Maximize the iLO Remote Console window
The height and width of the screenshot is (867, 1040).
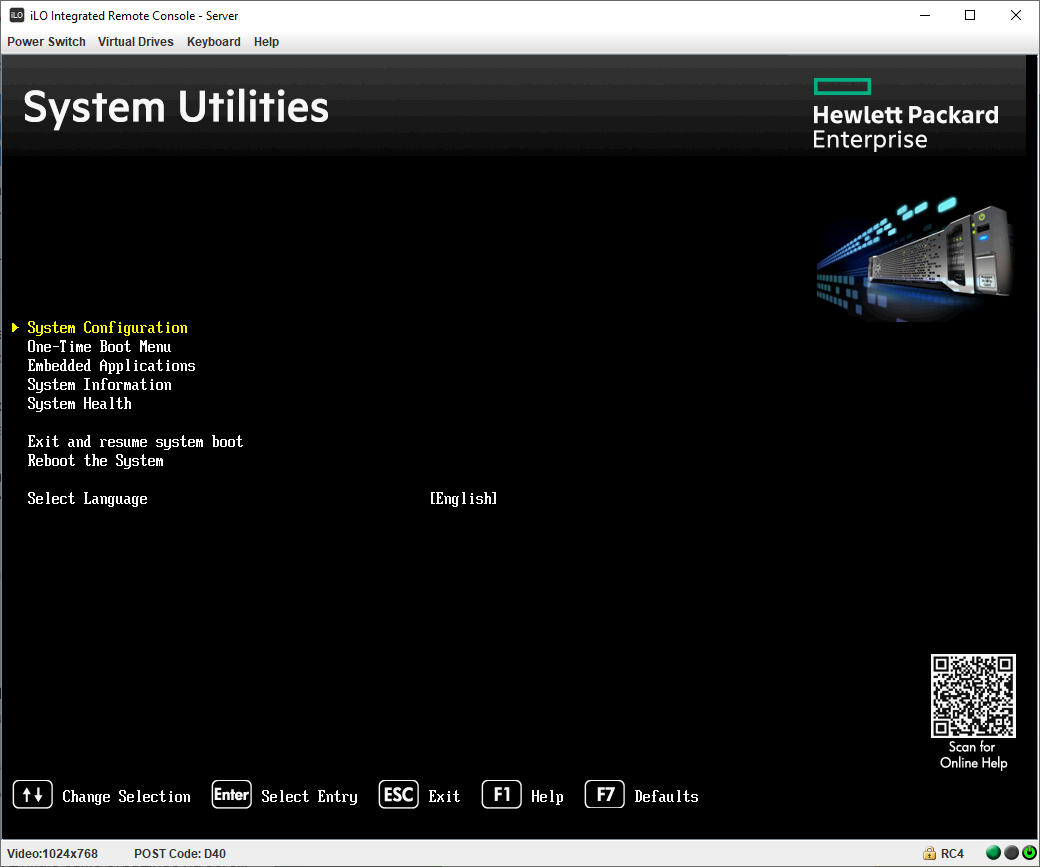[970, 15]
